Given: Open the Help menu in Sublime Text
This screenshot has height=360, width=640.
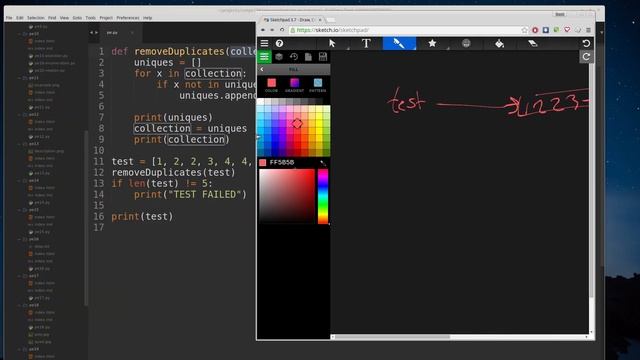Looking at the screenshot, I should 147,18.
